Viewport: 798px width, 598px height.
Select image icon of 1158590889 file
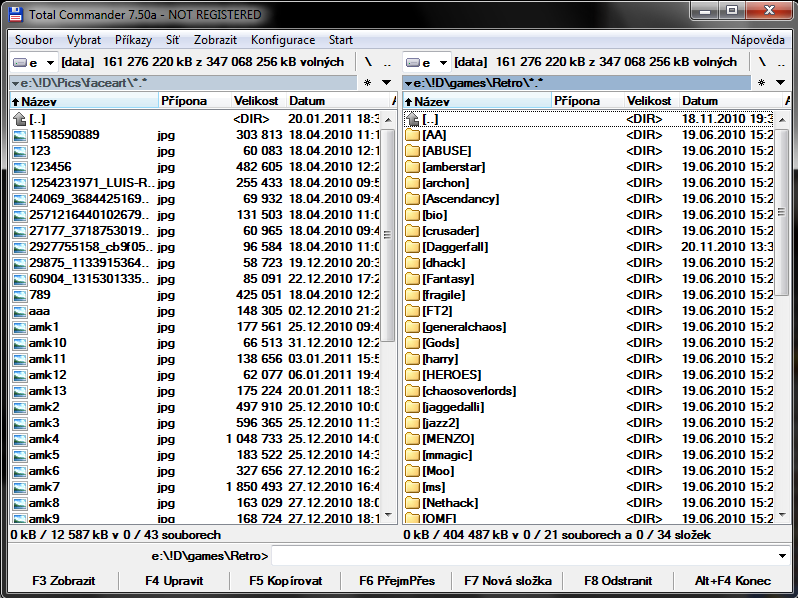pyautogui.click(x=20, y=135)
